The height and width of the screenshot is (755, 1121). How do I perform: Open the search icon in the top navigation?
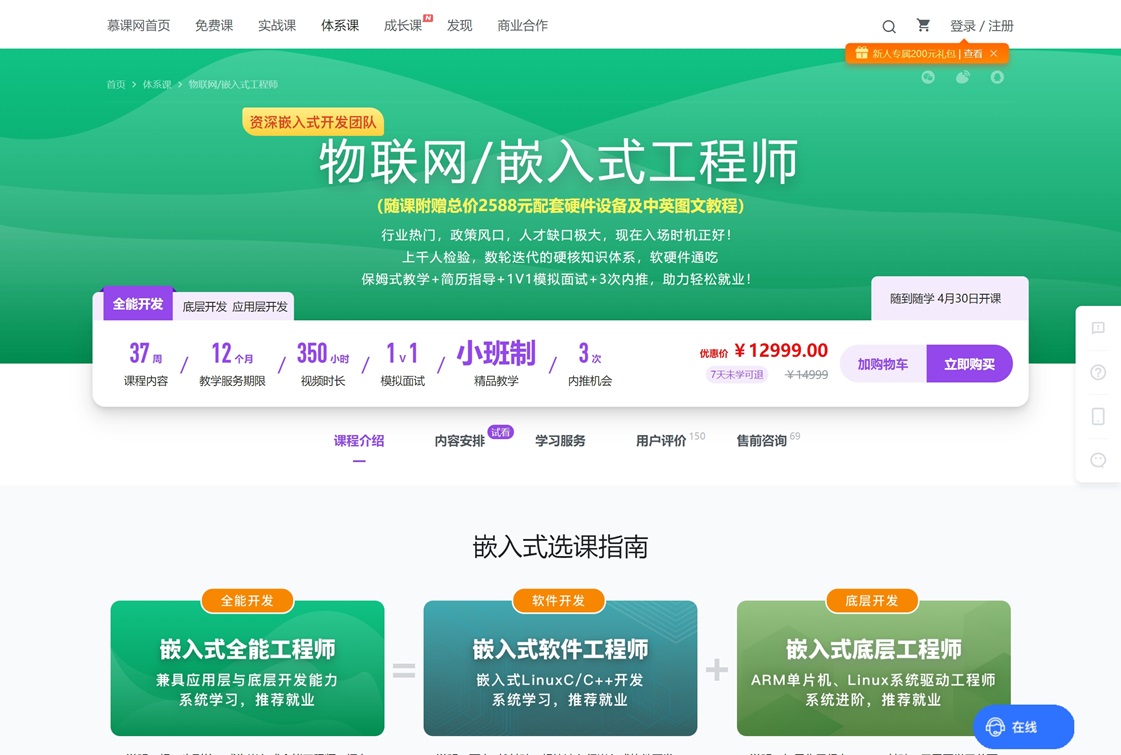click(x=888, y=25)
